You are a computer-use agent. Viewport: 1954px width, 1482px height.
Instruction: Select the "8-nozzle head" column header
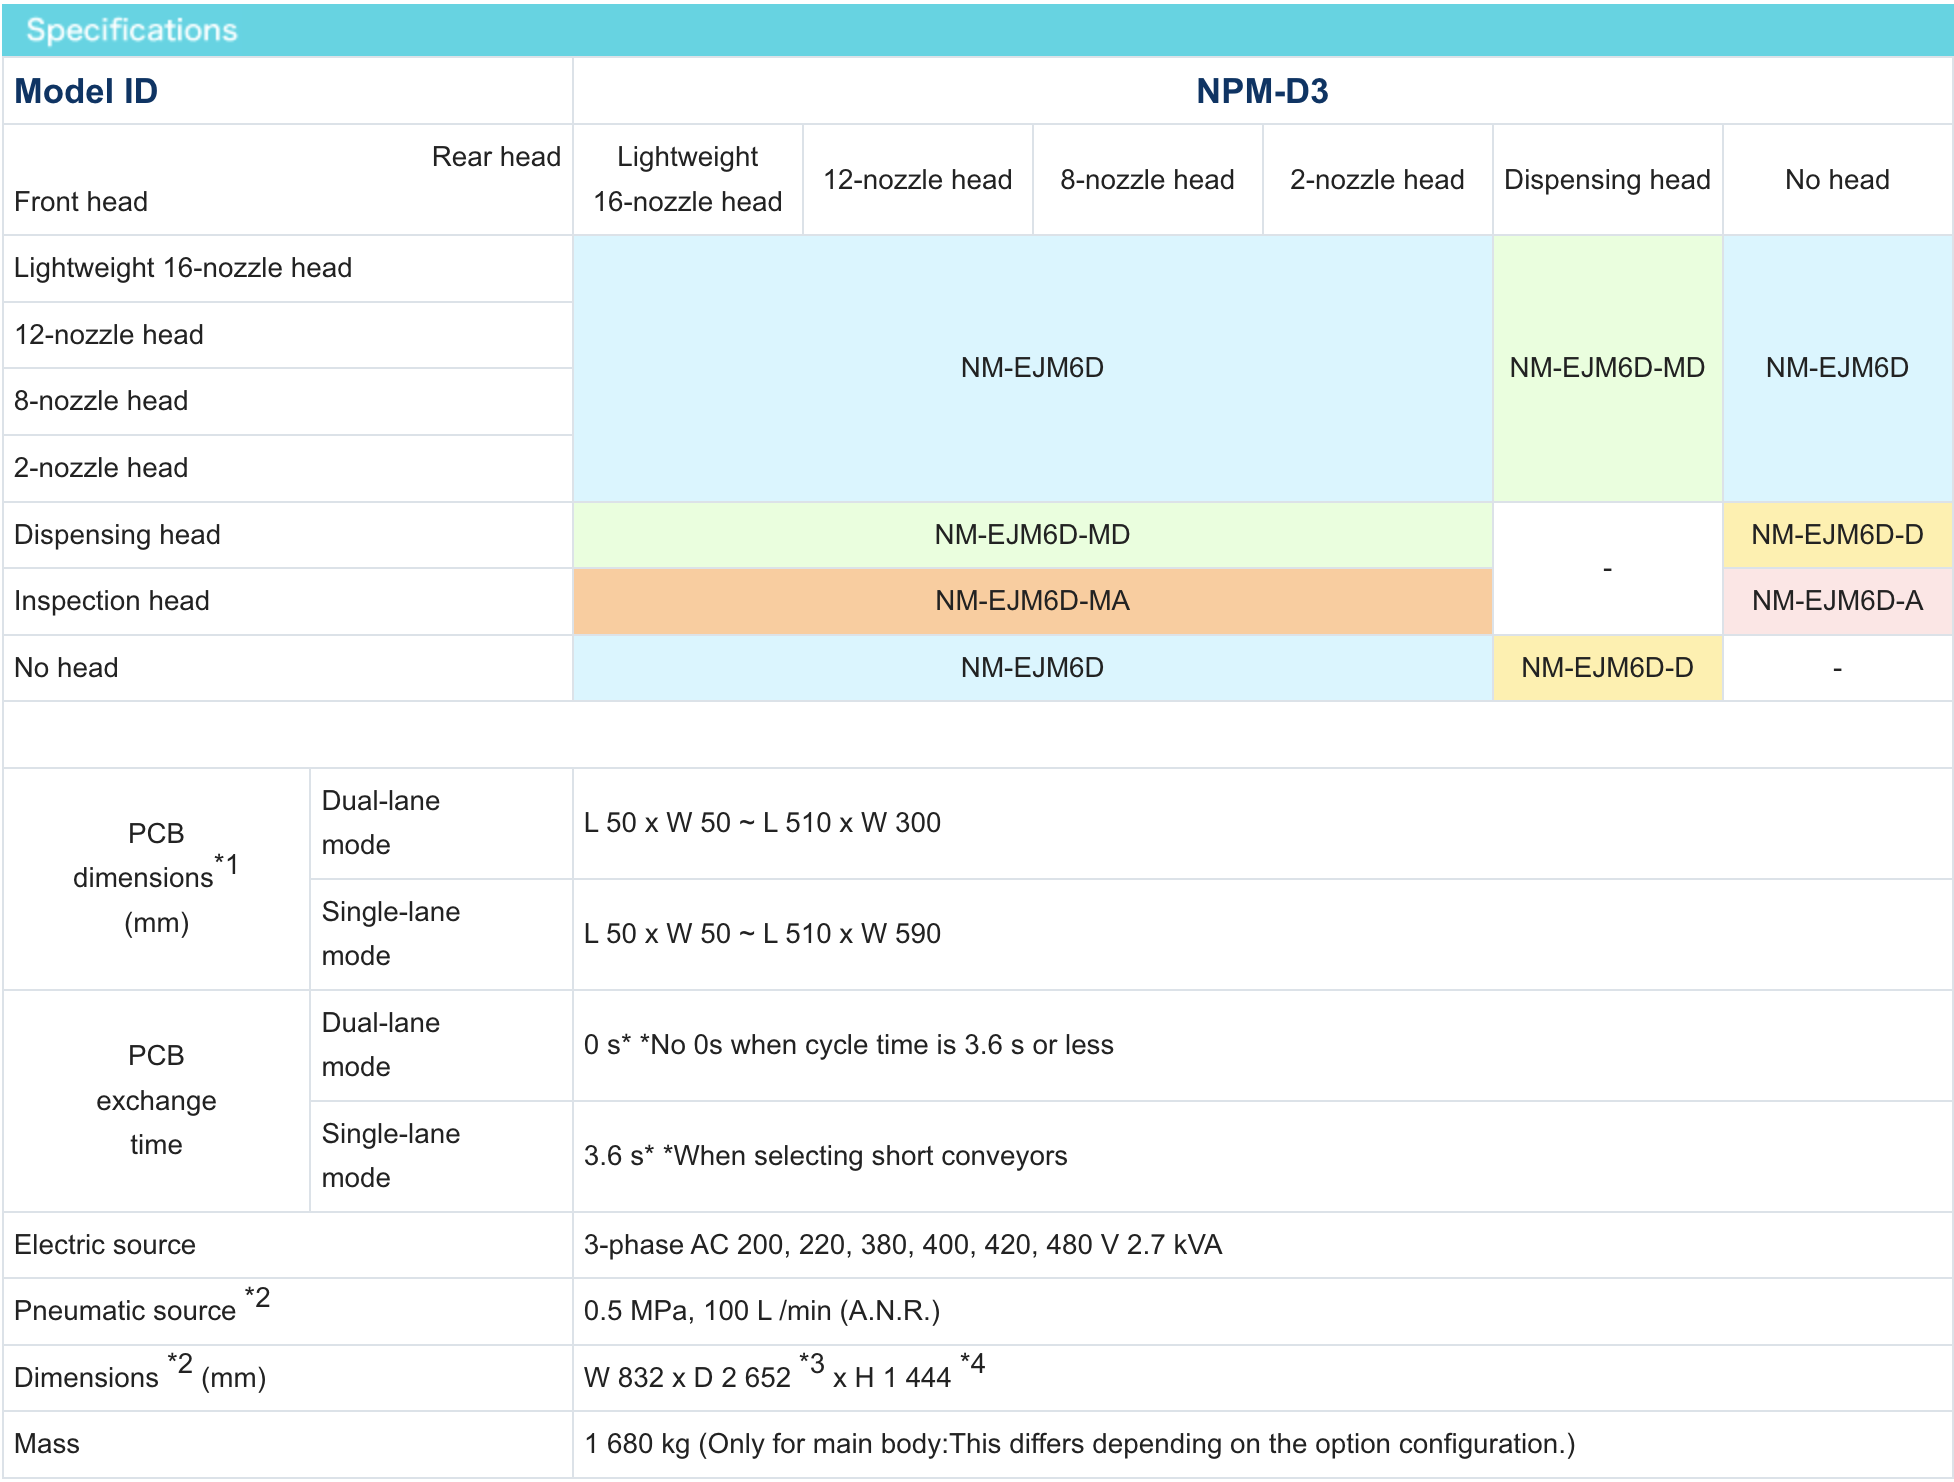[x=1148, y=179]
